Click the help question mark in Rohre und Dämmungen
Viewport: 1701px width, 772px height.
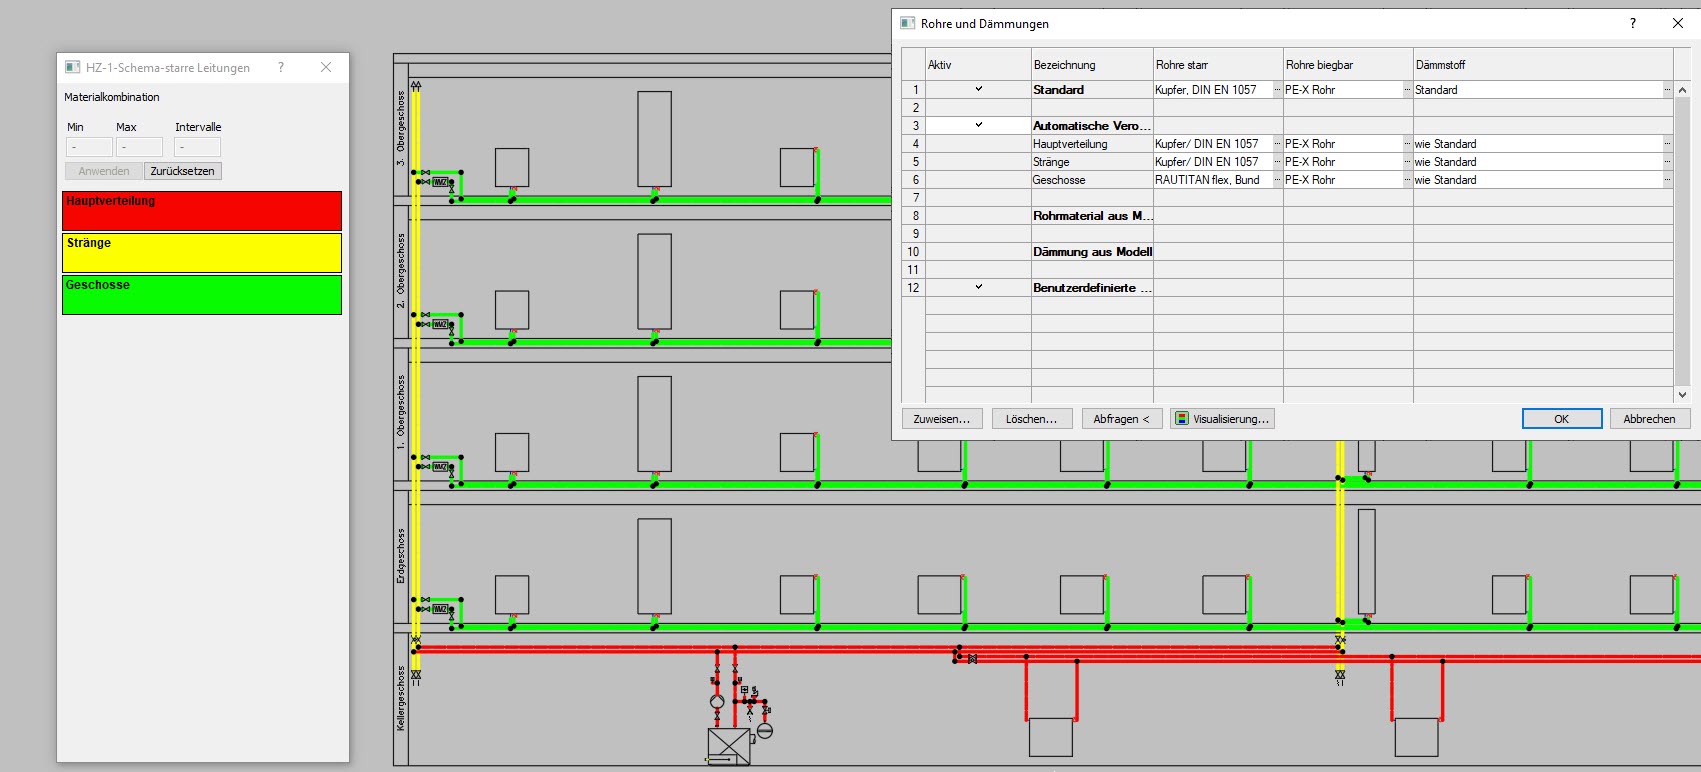(x=1633, y=23)
